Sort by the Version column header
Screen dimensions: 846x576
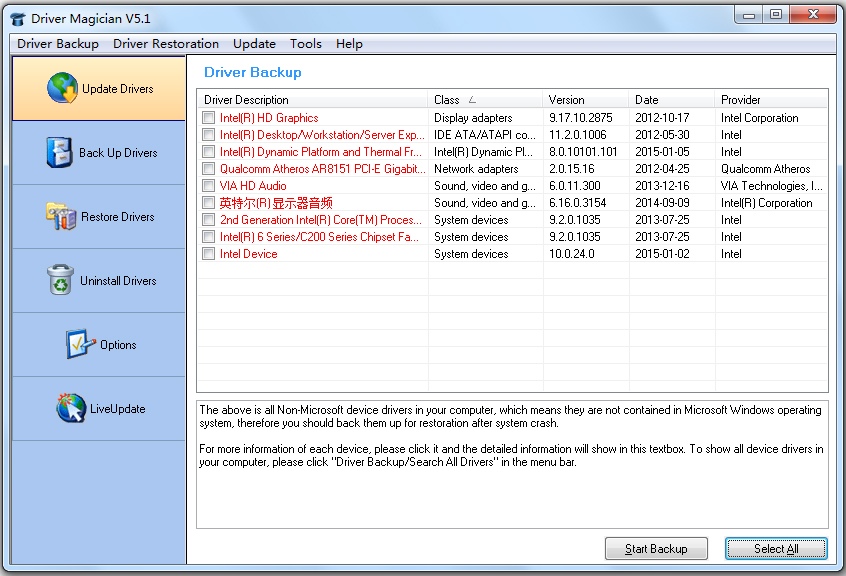tap(586, 100)
